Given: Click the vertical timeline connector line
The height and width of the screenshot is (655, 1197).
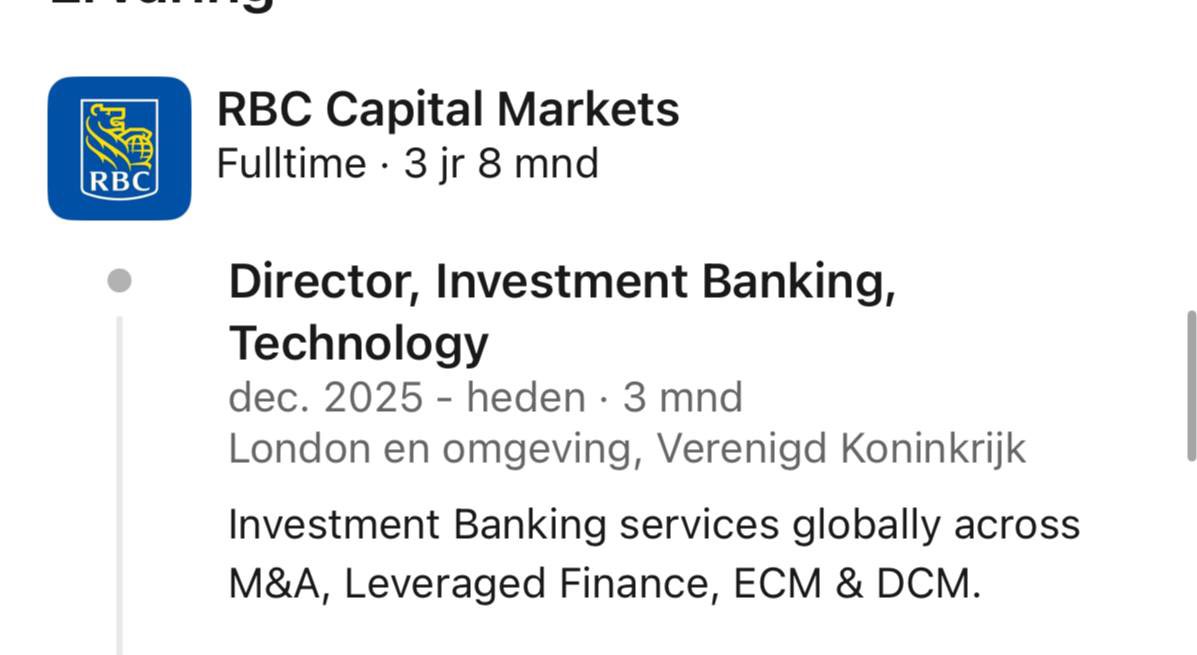Looking at the screenshot, I should coord(119,480).
